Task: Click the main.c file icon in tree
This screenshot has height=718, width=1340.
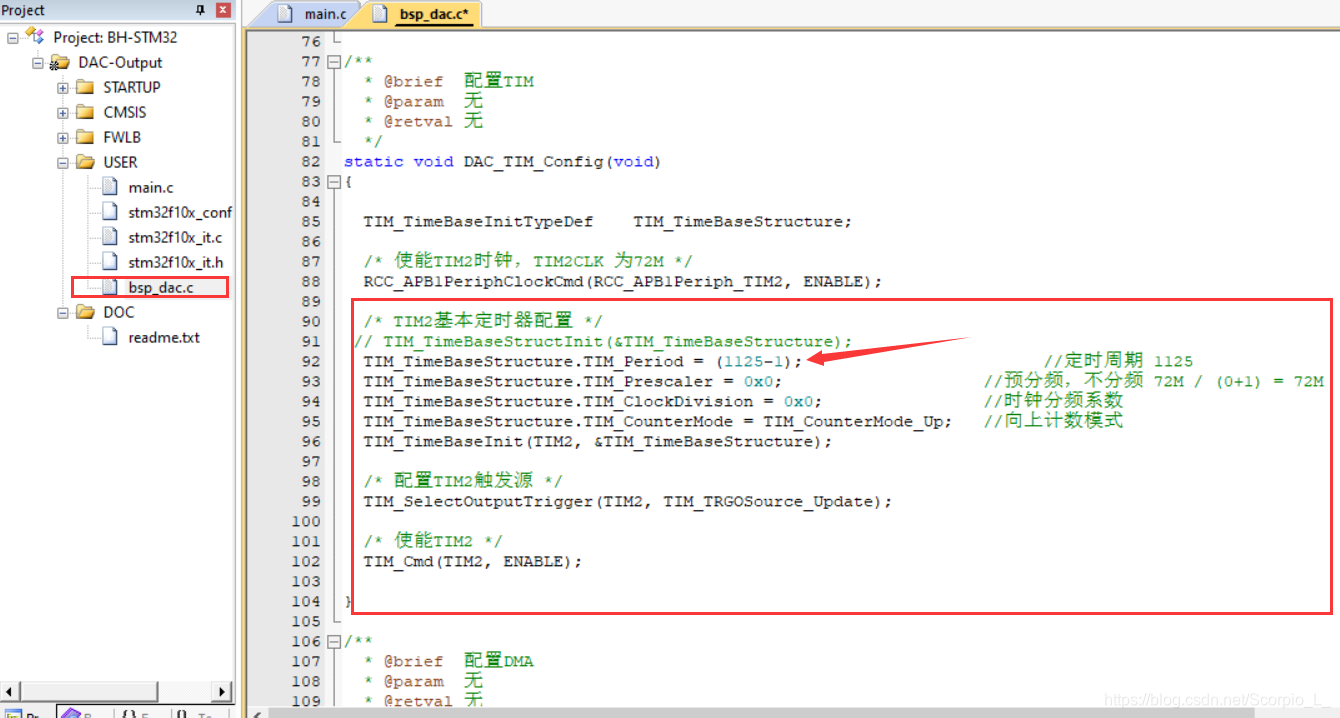Action: pyautogui.click(x=110, y=187)
